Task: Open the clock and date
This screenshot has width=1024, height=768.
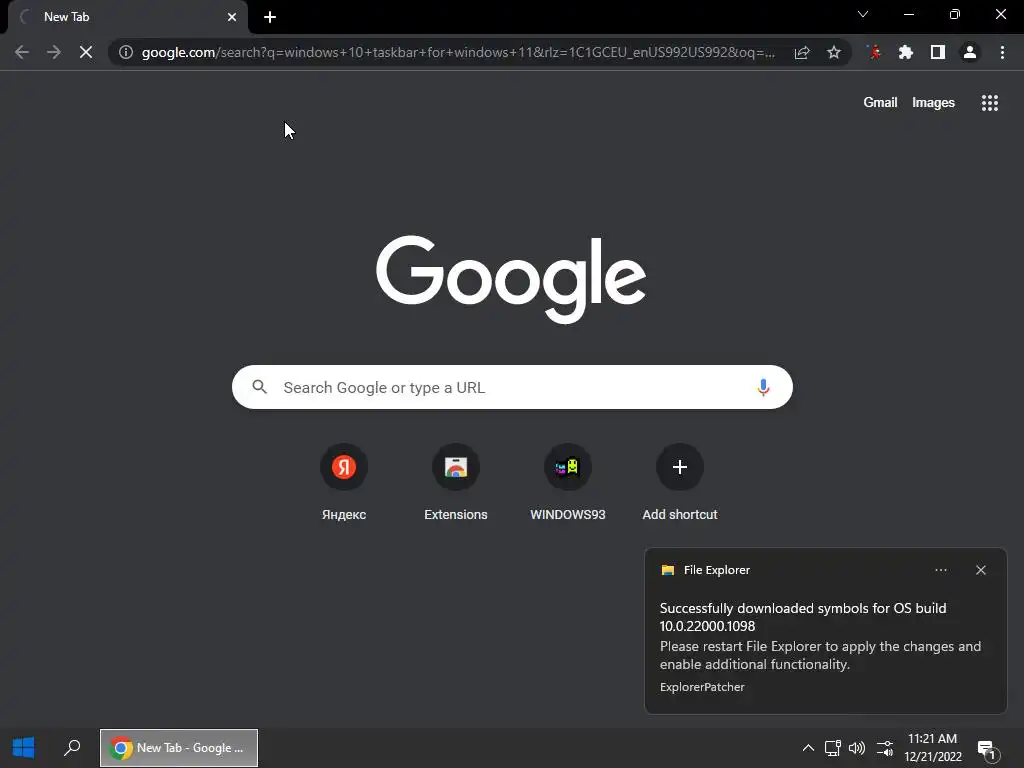Action: (933, 748)
